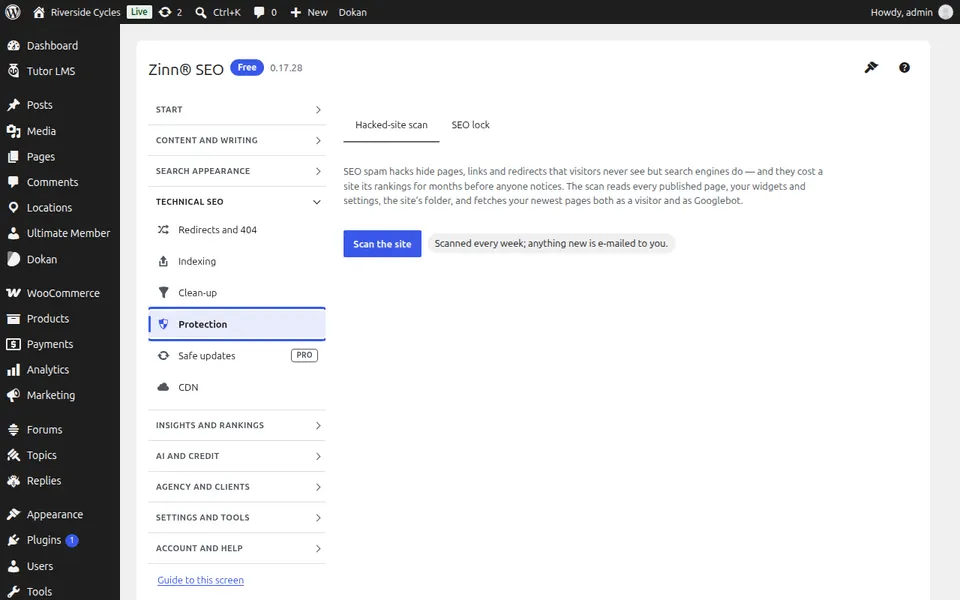Click the Dokan admin bar item
960x600 pixels.
tap(353, 12)
